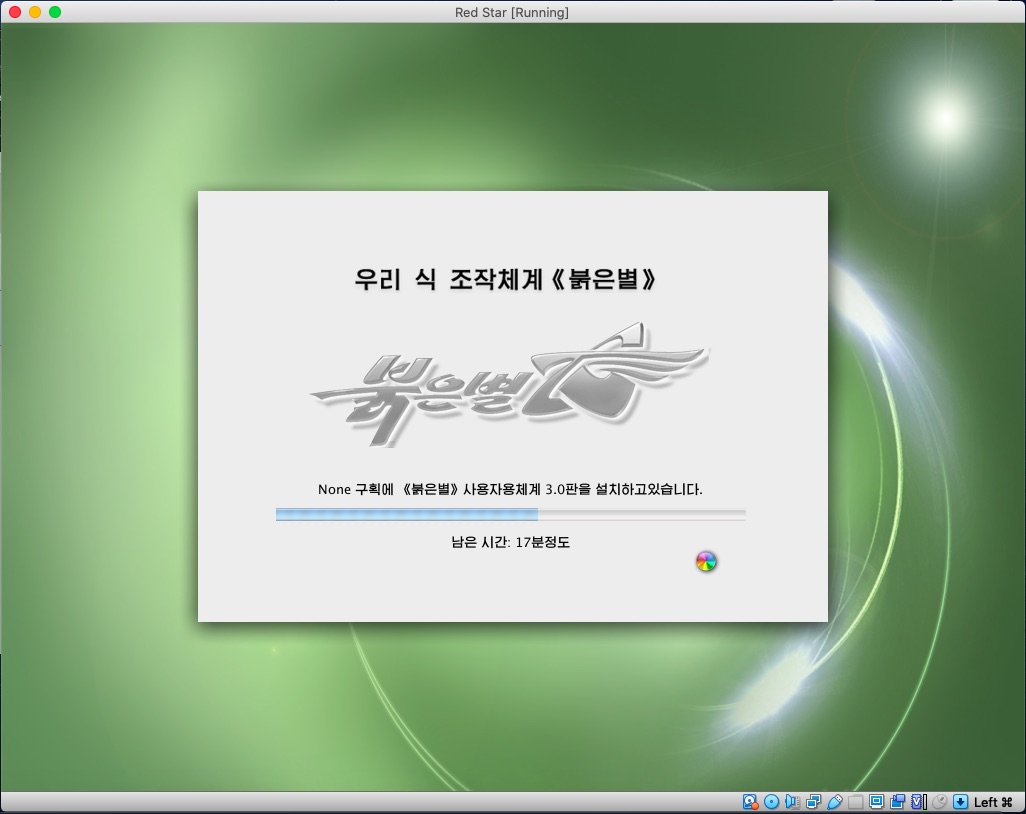
Task: Open the network adapters status icon
Action: tap(813, 802)
